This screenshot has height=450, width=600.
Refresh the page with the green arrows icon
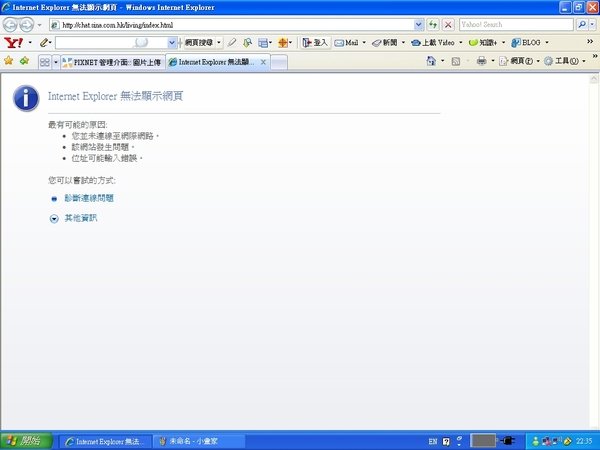(x=432, y=25)
